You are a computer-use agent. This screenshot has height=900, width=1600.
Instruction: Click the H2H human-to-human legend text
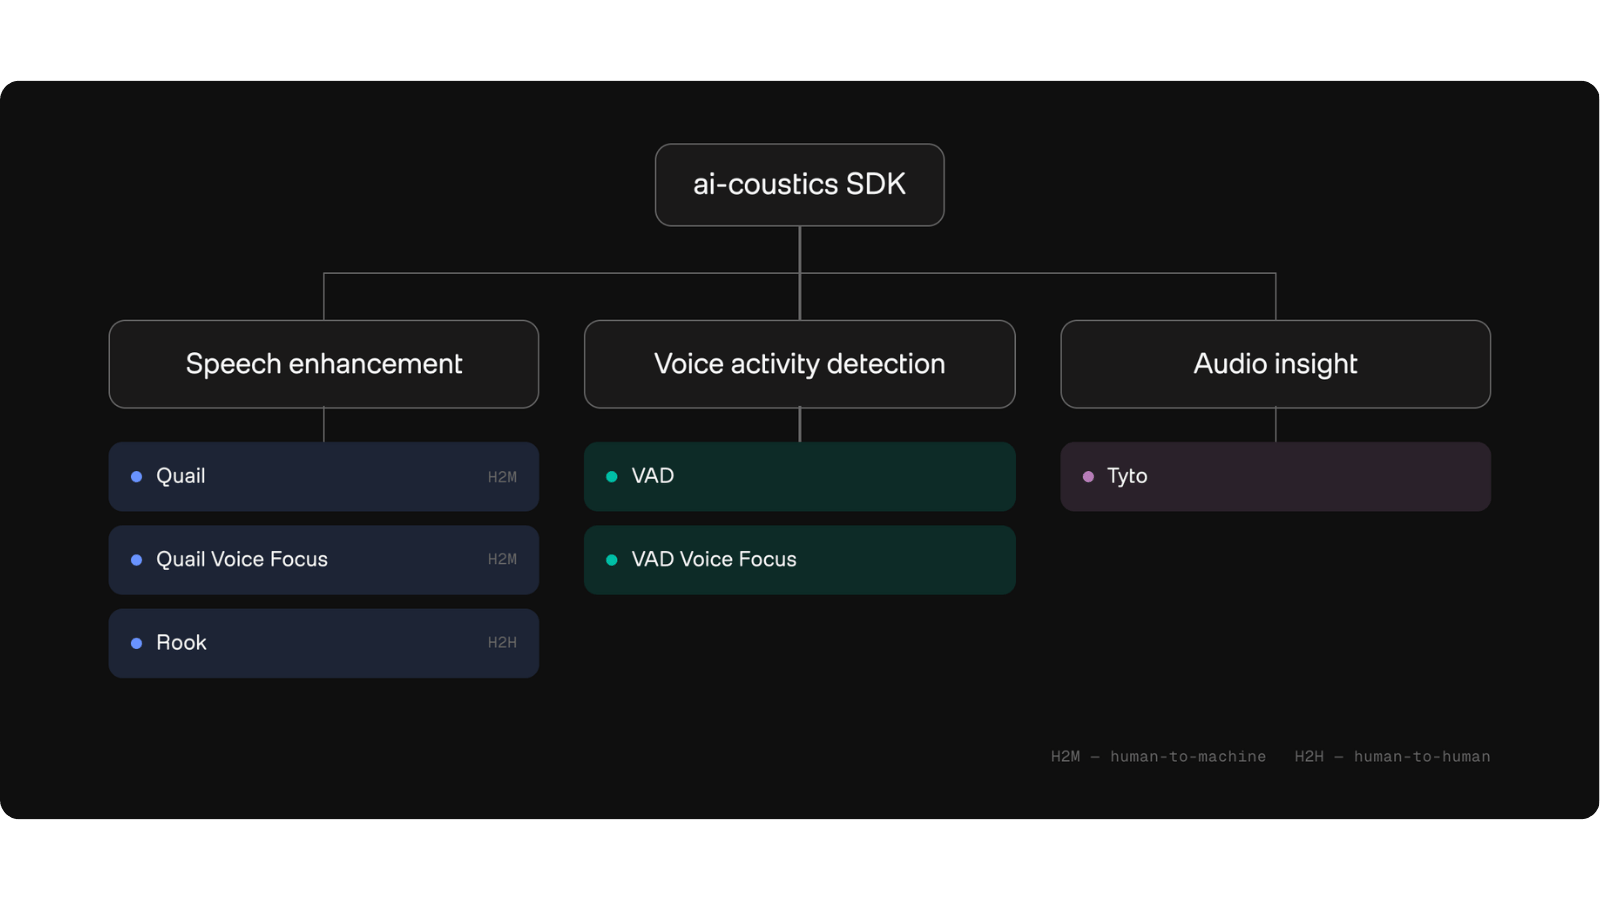1392,757
